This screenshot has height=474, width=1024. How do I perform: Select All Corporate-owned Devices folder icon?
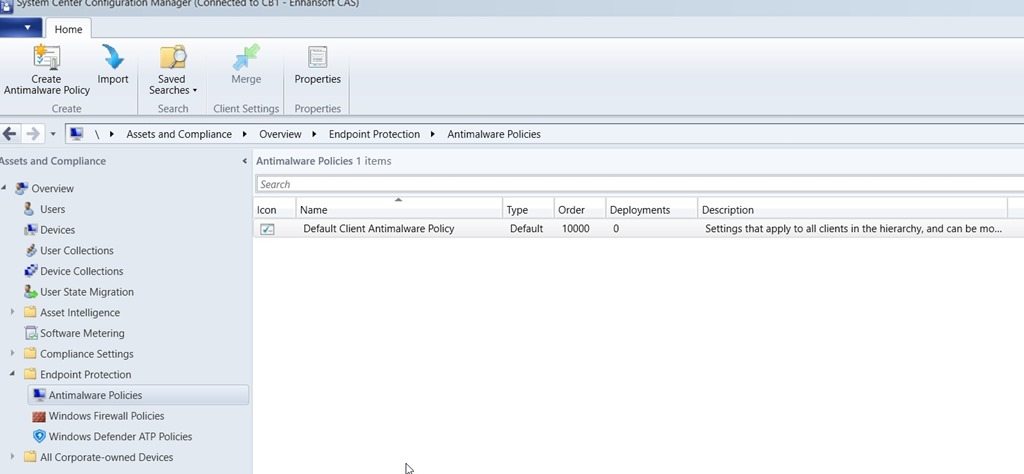[x=30, y=457]
